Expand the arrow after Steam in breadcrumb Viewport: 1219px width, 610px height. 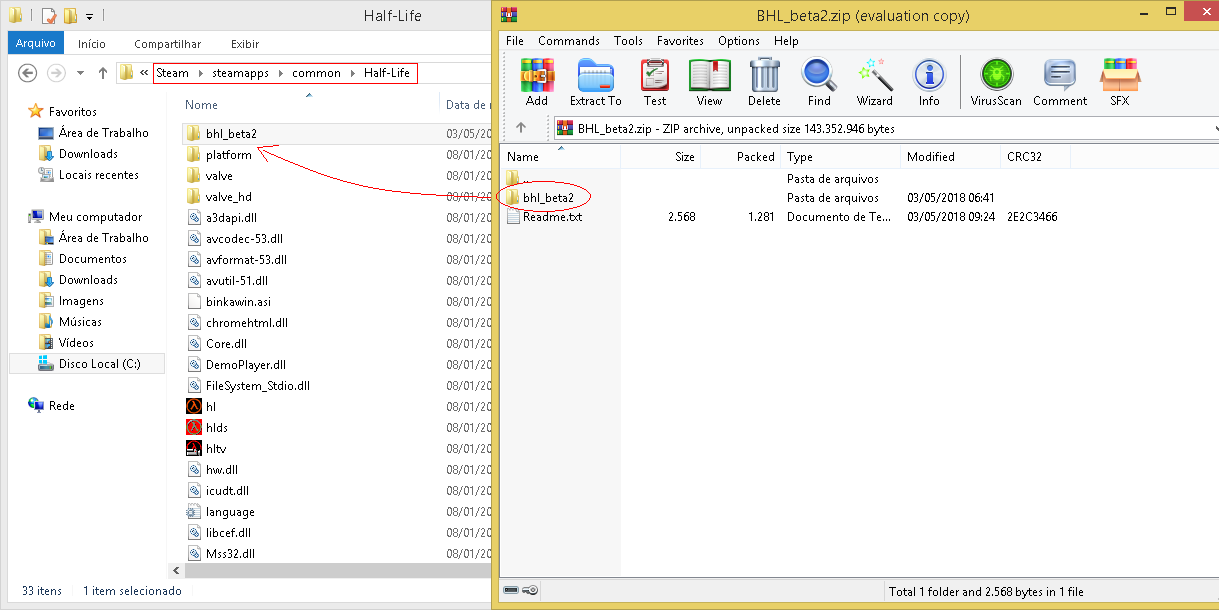click(x=200, y=73)
